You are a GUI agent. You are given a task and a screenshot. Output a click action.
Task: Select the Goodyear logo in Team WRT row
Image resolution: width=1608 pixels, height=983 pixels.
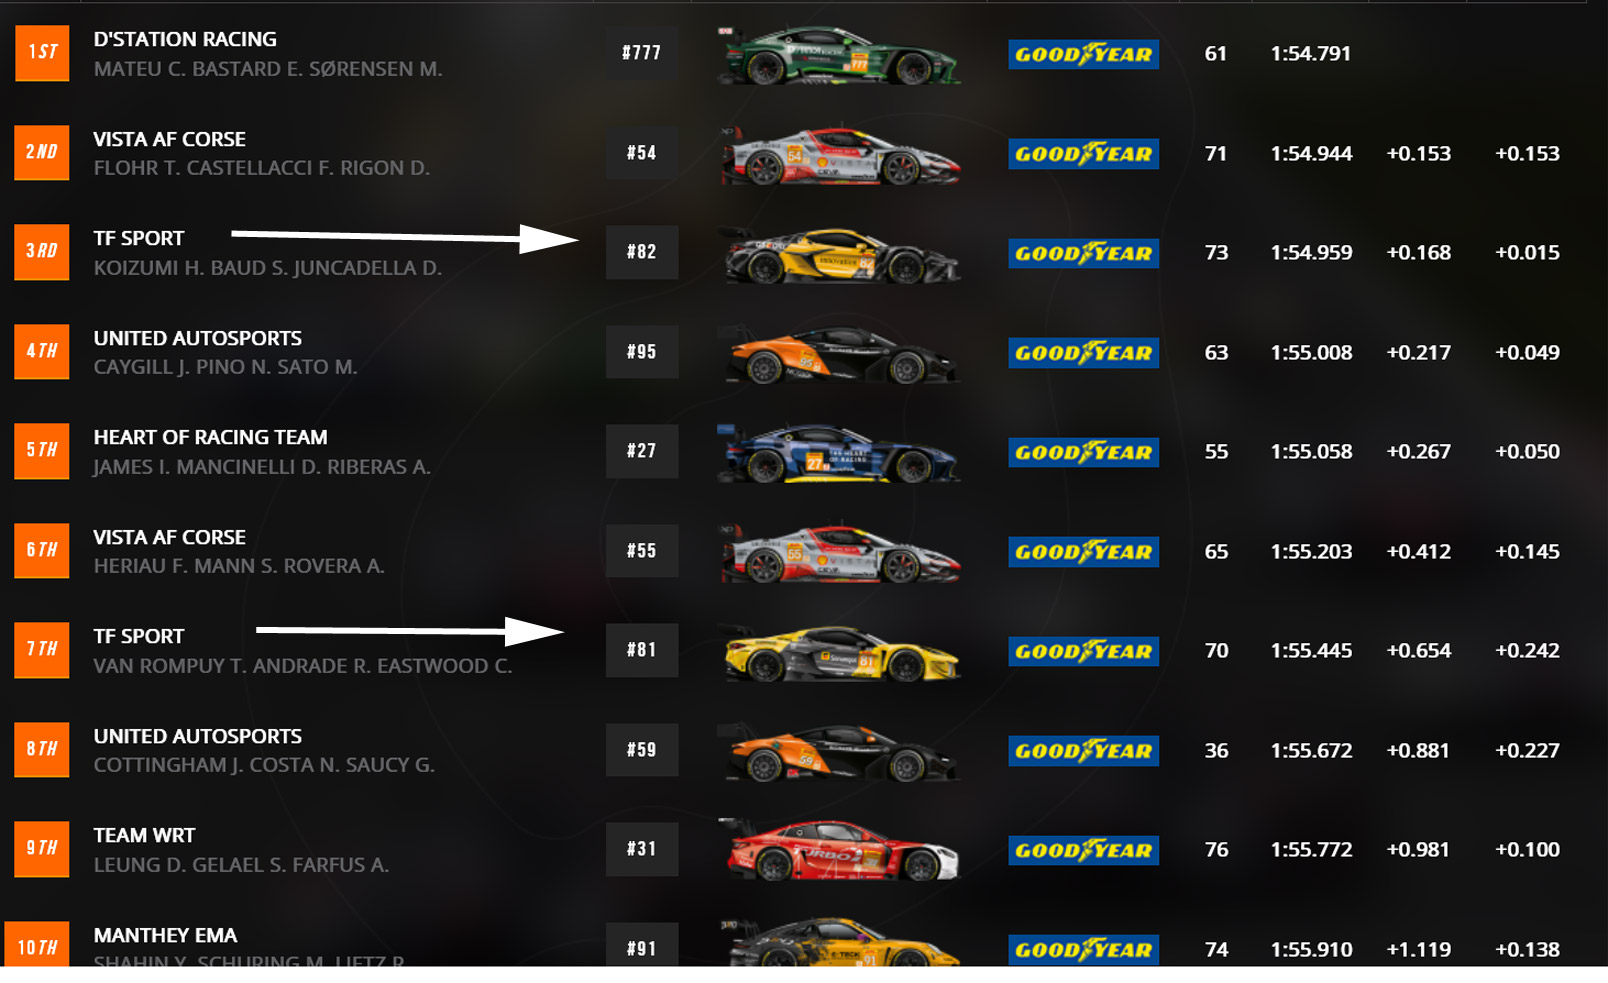[x=1083, y=851]
